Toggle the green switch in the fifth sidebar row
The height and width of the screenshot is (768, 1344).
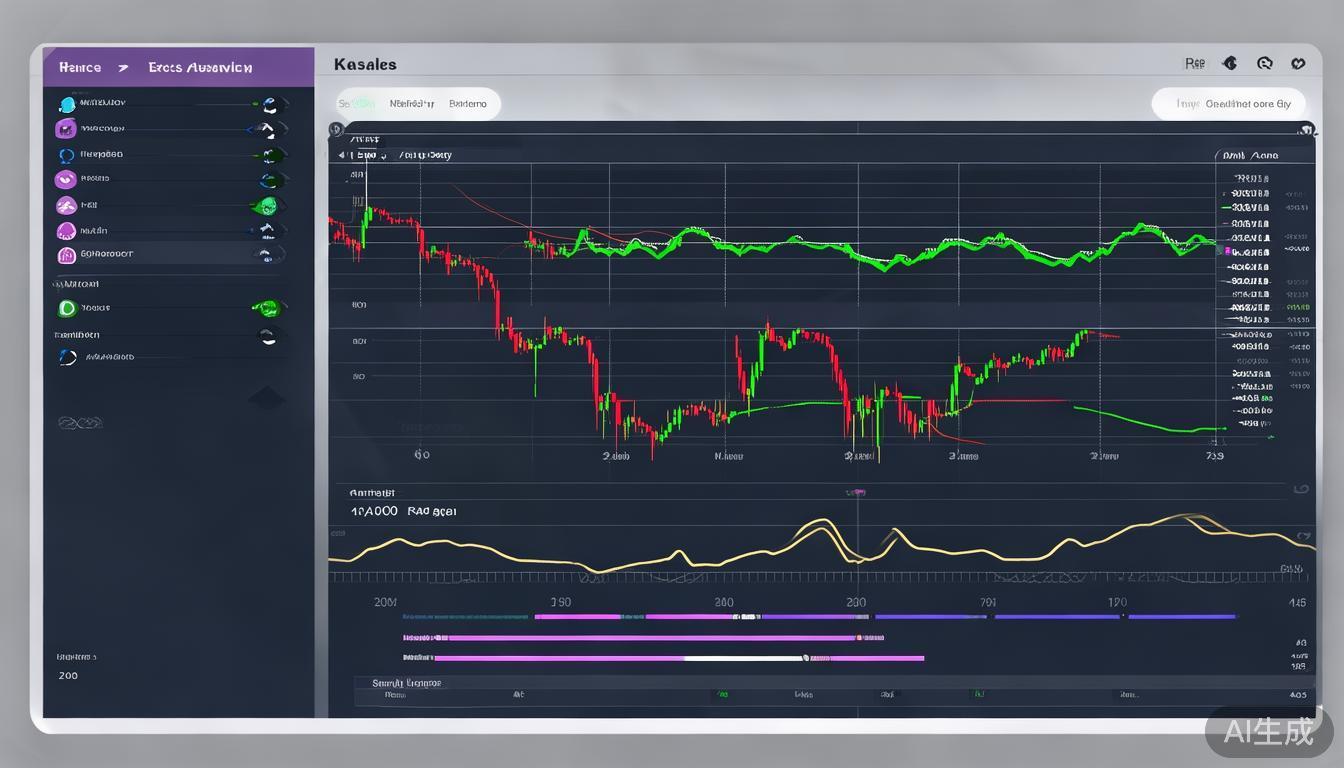[266, 206]
